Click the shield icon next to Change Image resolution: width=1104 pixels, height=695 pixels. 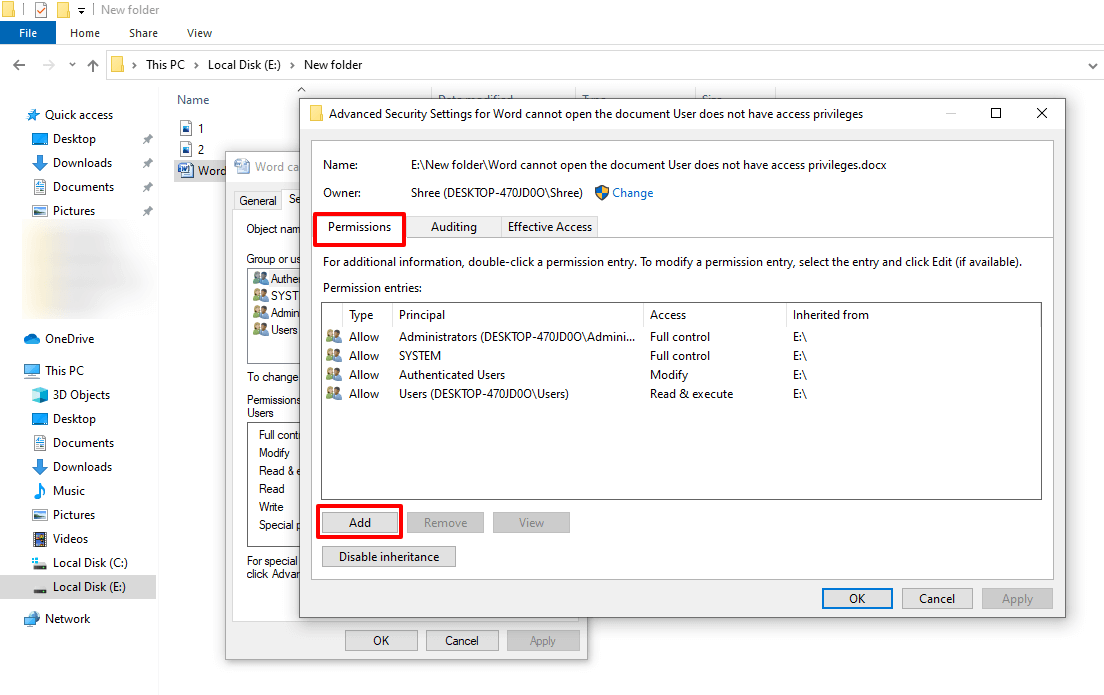click(x=601, y=193)
